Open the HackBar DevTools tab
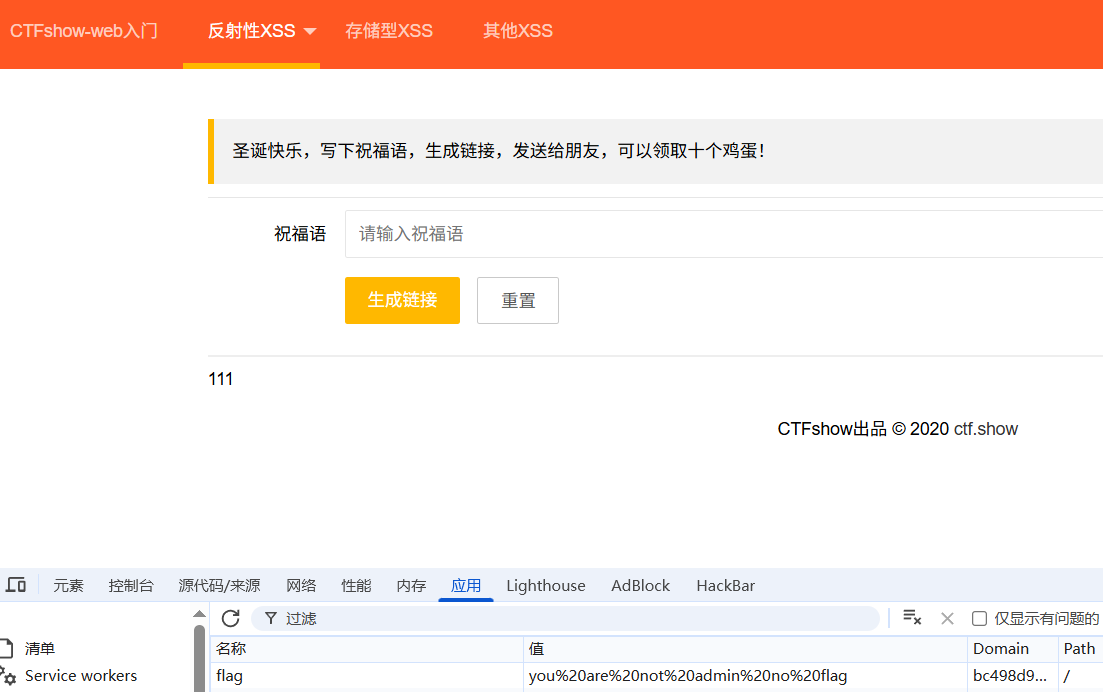 click(725, 586)
